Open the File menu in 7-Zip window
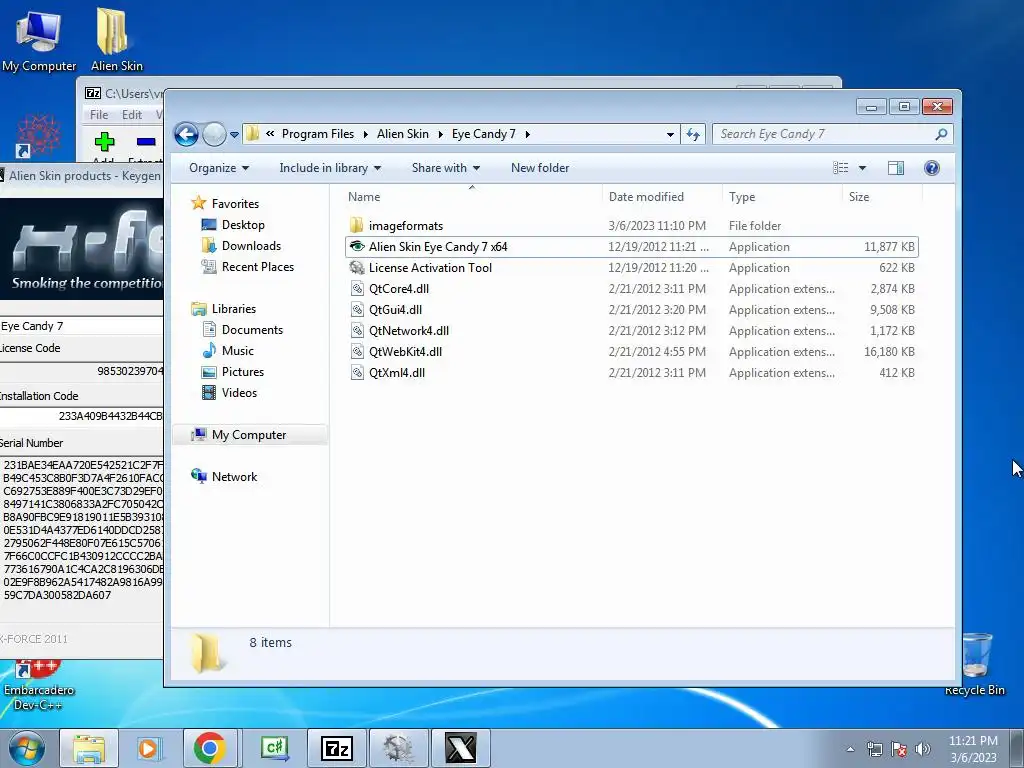The width and height of the screenshot is (1024, 768). pyautogui.click(x=99, y=114)
